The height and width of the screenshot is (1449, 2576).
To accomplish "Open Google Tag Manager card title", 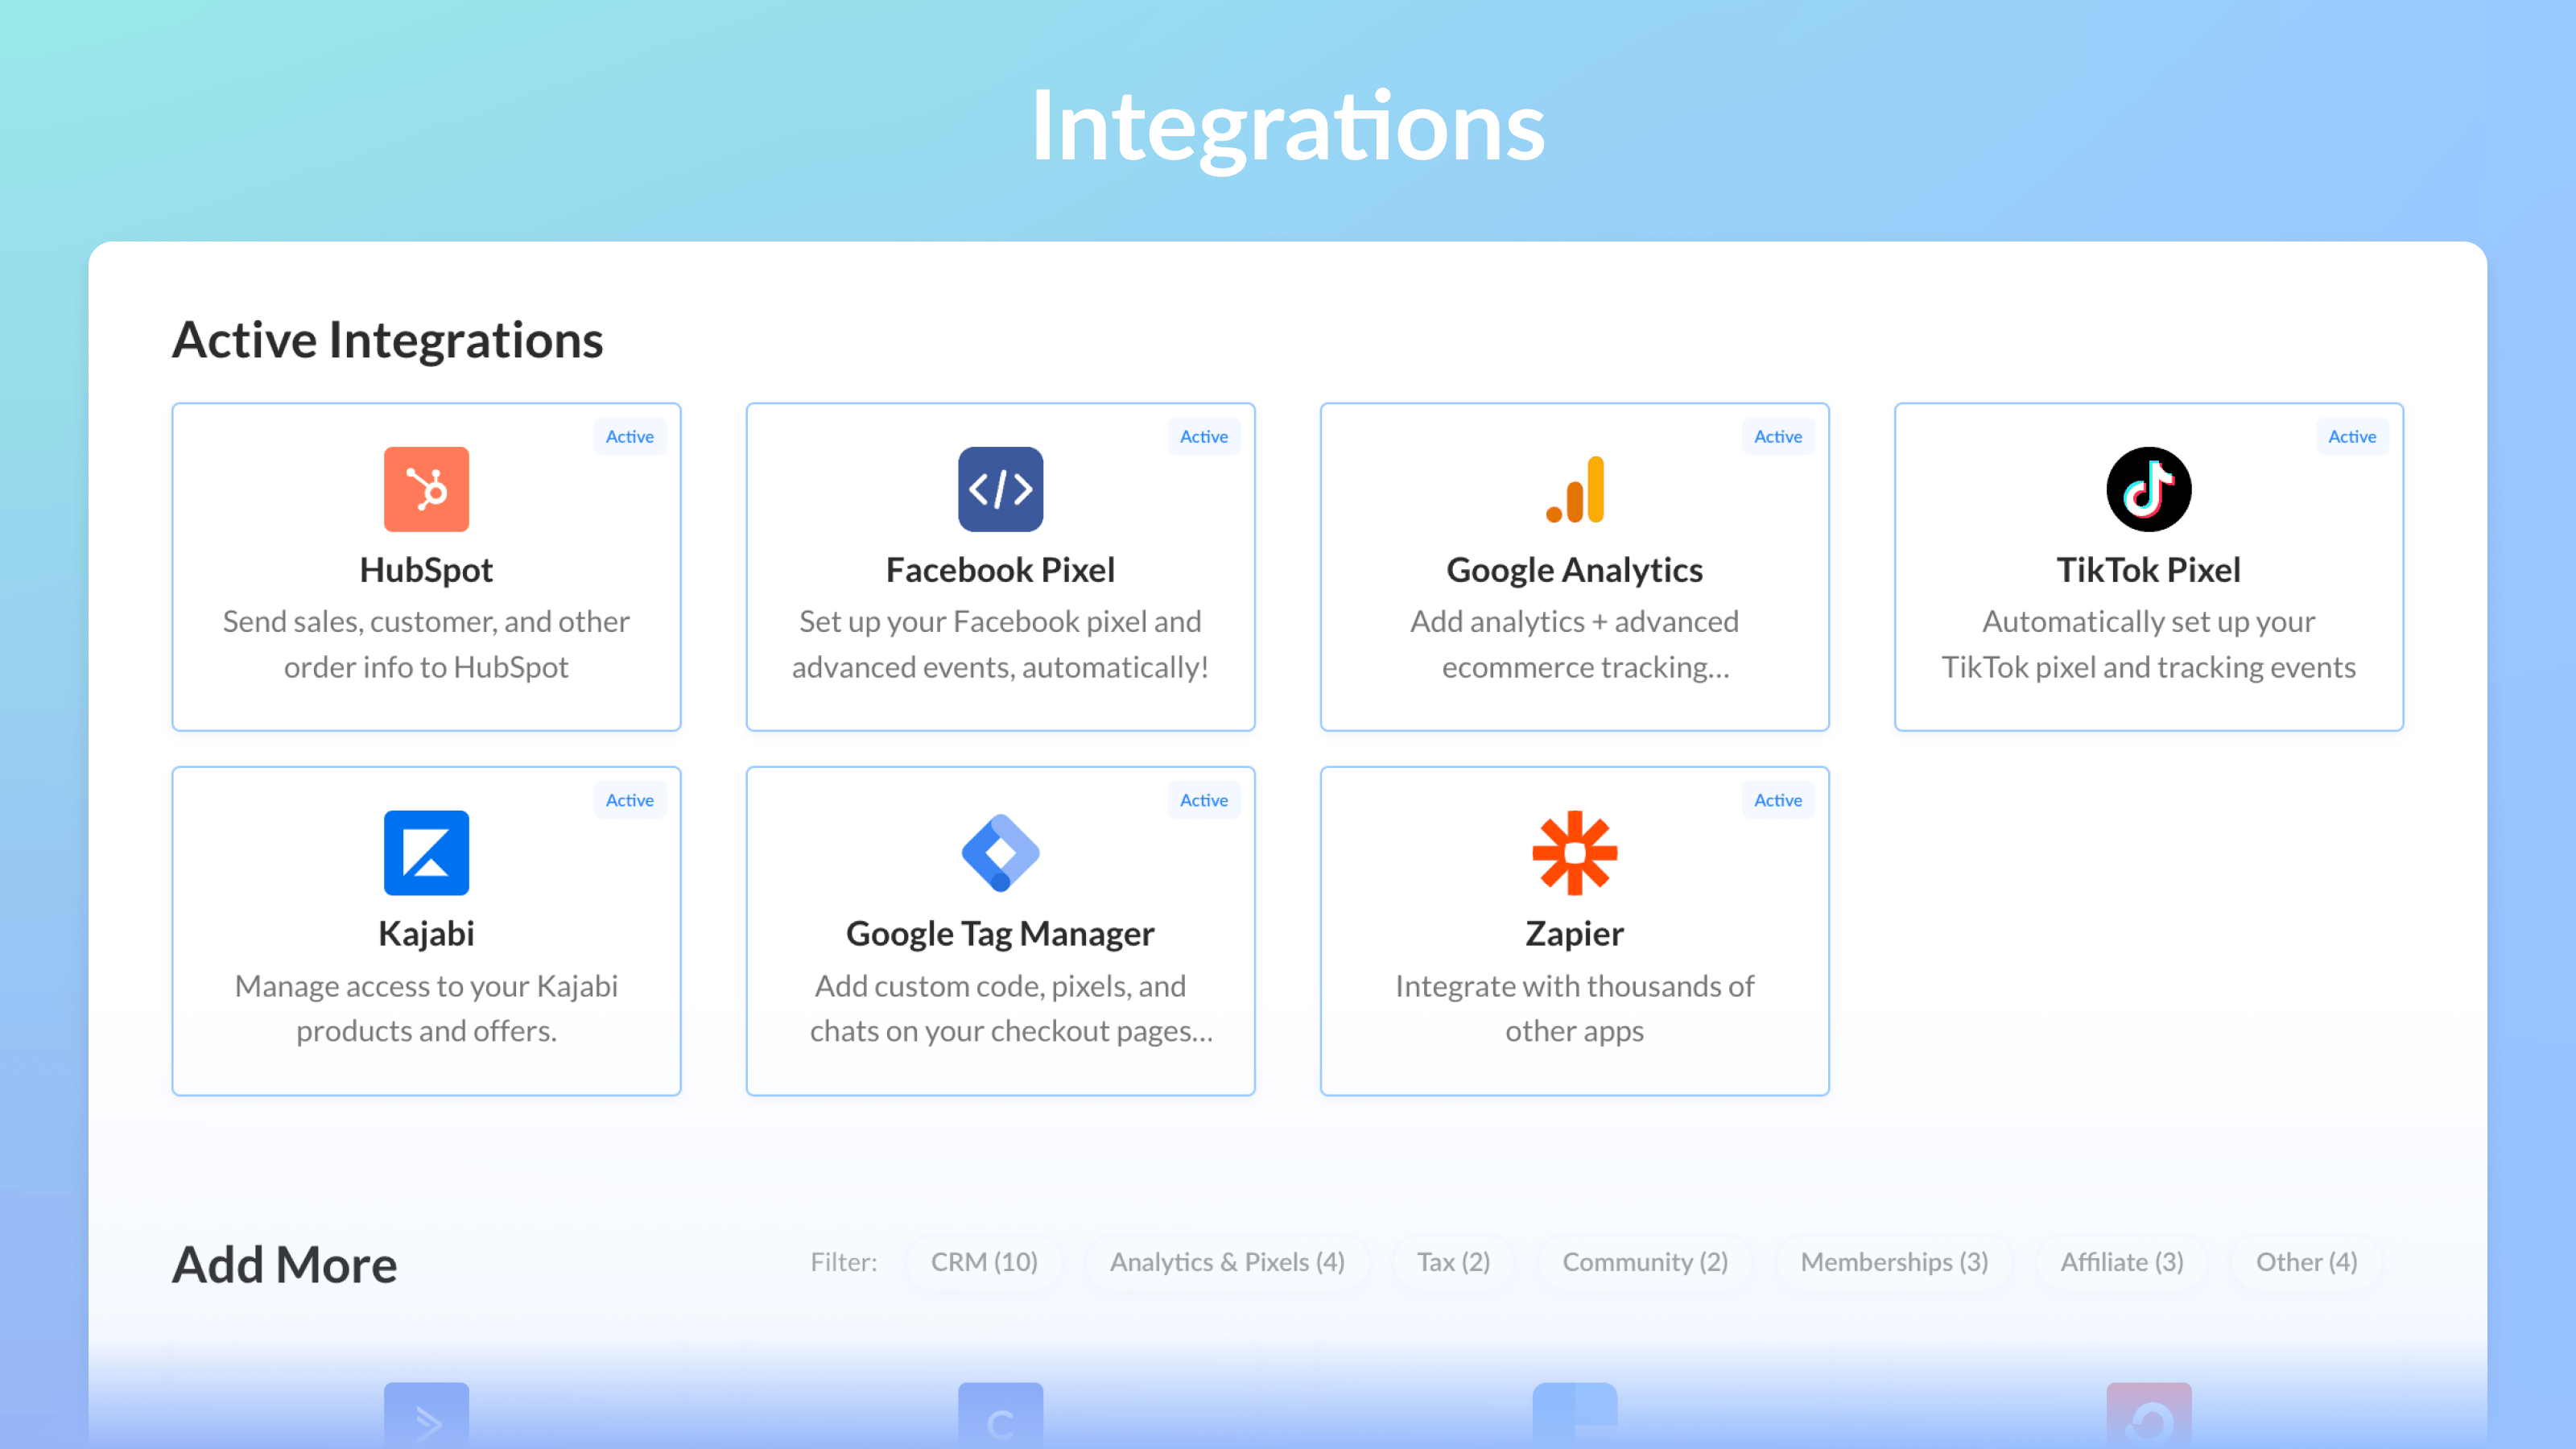I will coord(1000,933).
